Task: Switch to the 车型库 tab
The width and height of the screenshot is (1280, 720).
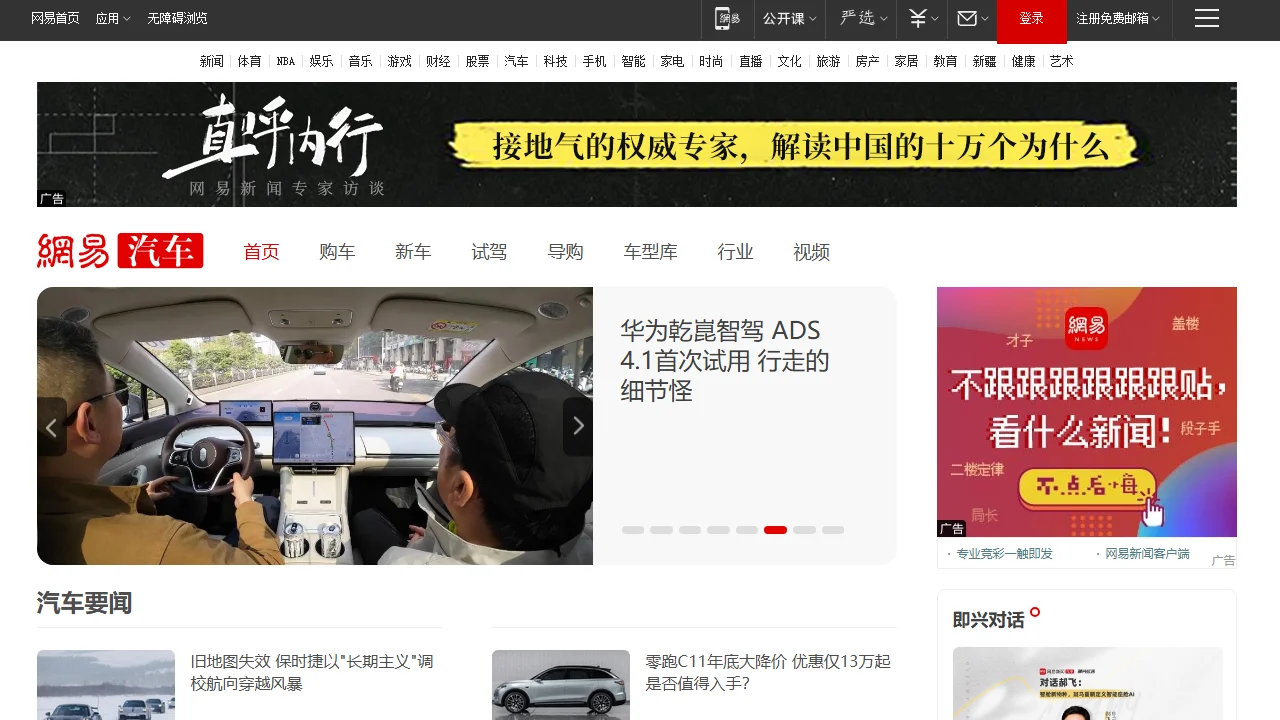Action: (650, 252)
